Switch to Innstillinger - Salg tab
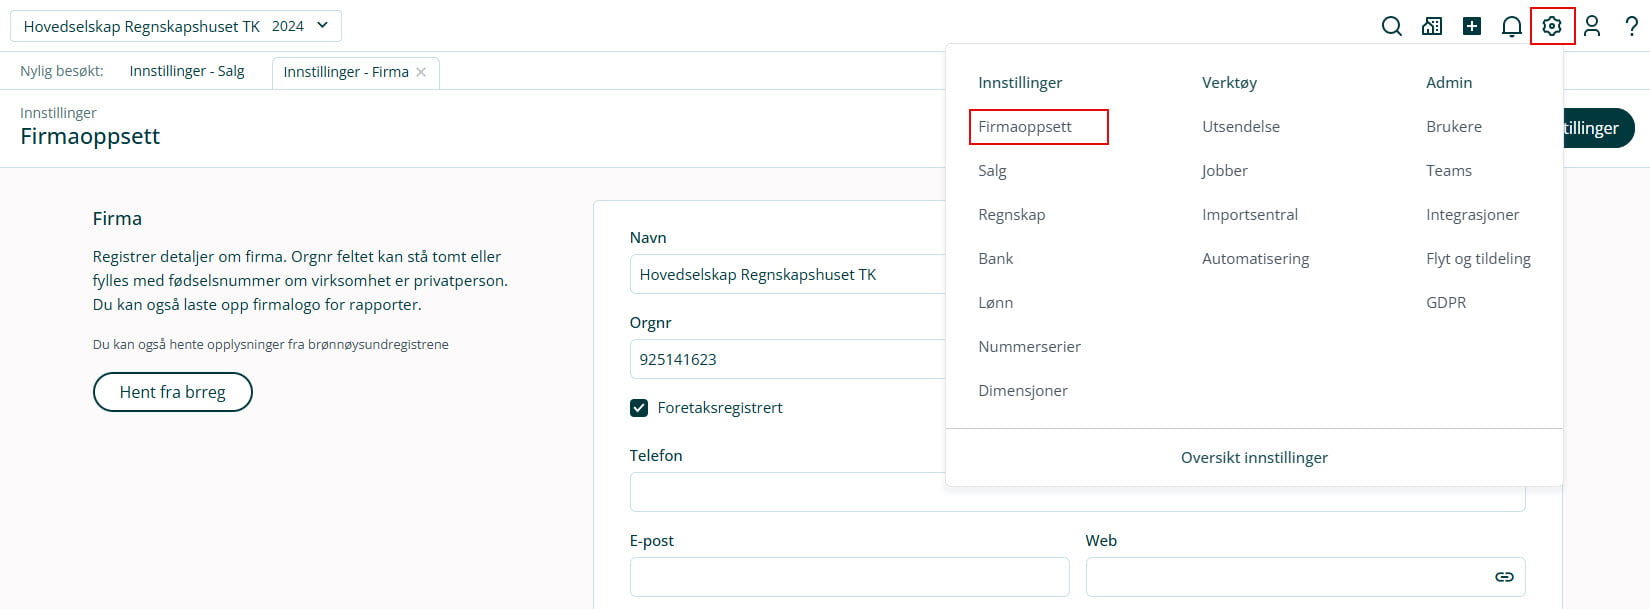The height and width of the screenshot is (609, 1650). (187, 71)
